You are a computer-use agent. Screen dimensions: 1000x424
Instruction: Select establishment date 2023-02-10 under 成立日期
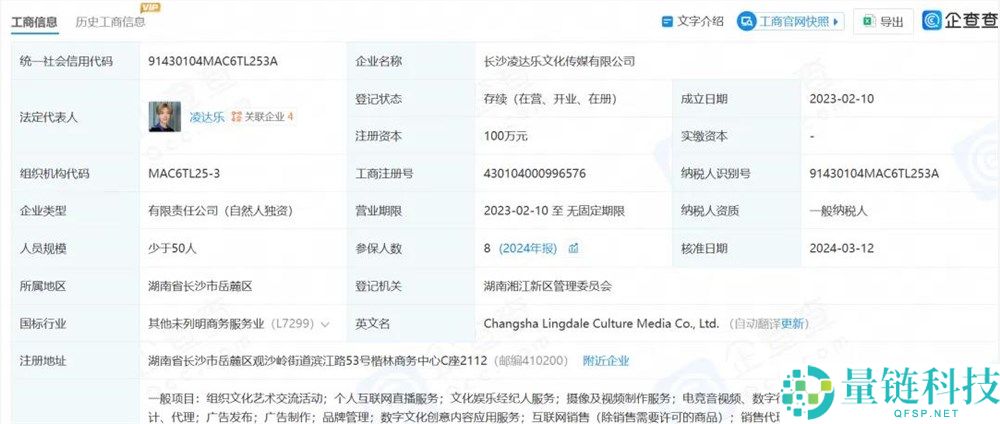click(841, 99)
